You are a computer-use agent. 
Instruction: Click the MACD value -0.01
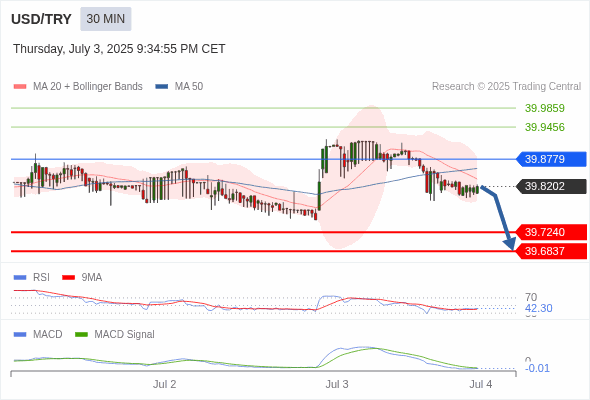tap(537, 368)
